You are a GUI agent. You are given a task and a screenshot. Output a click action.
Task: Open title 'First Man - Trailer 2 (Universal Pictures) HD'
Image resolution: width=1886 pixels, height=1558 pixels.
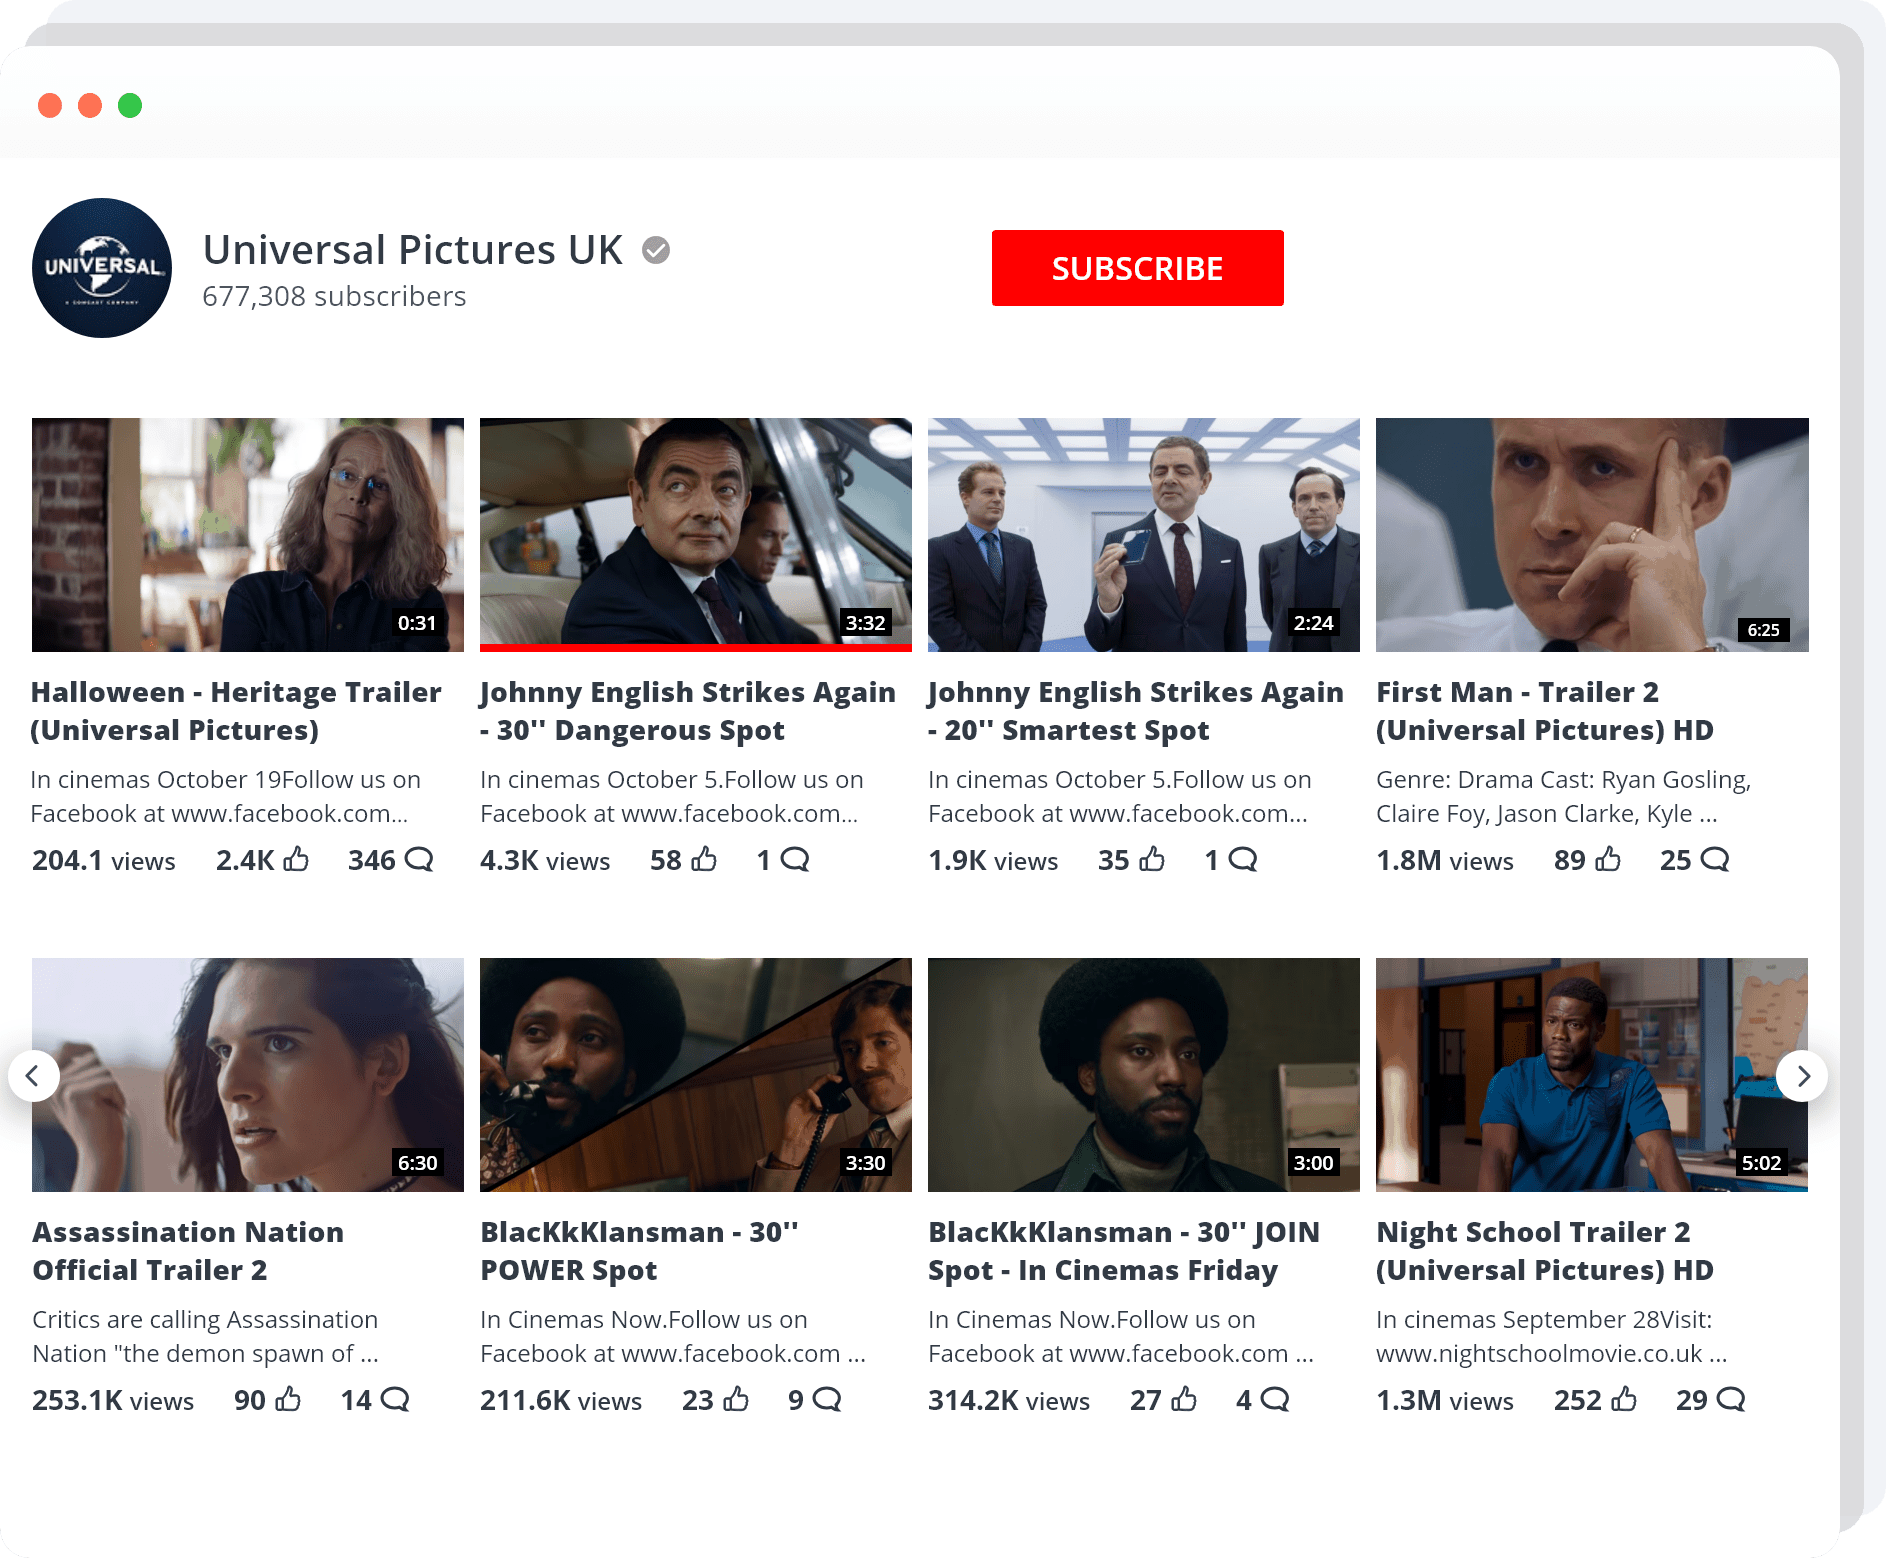pyautogui.click(x=1545, y=711)
